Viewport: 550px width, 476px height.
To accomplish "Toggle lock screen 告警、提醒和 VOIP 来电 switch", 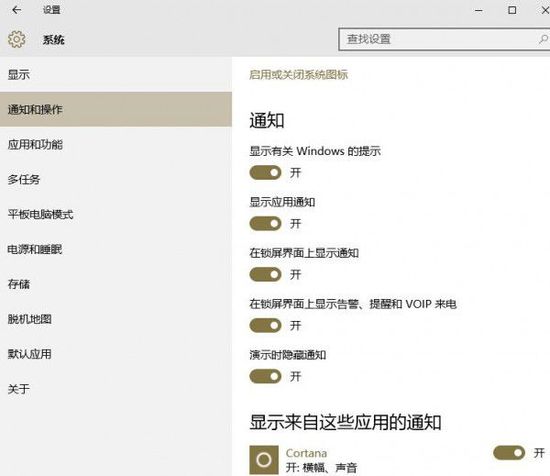I will coord(265,326).
